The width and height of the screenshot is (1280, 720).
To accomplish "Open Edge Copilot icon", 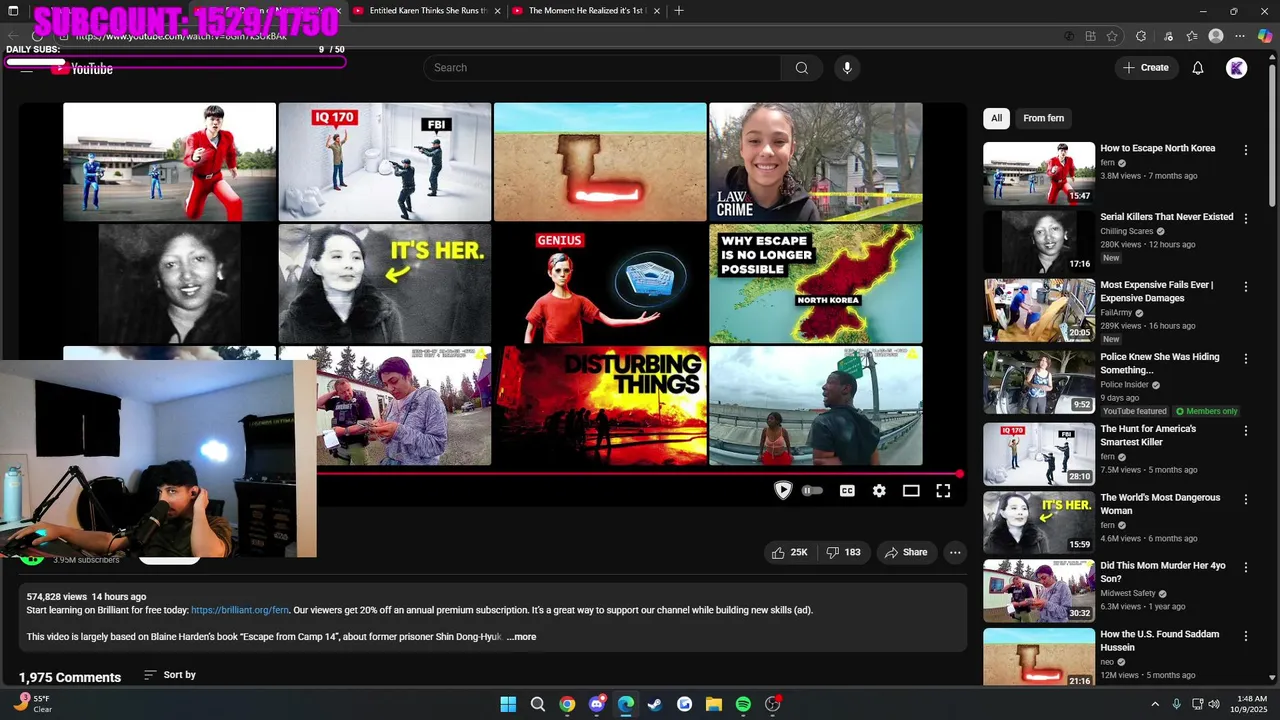I will pos(1265,36).
